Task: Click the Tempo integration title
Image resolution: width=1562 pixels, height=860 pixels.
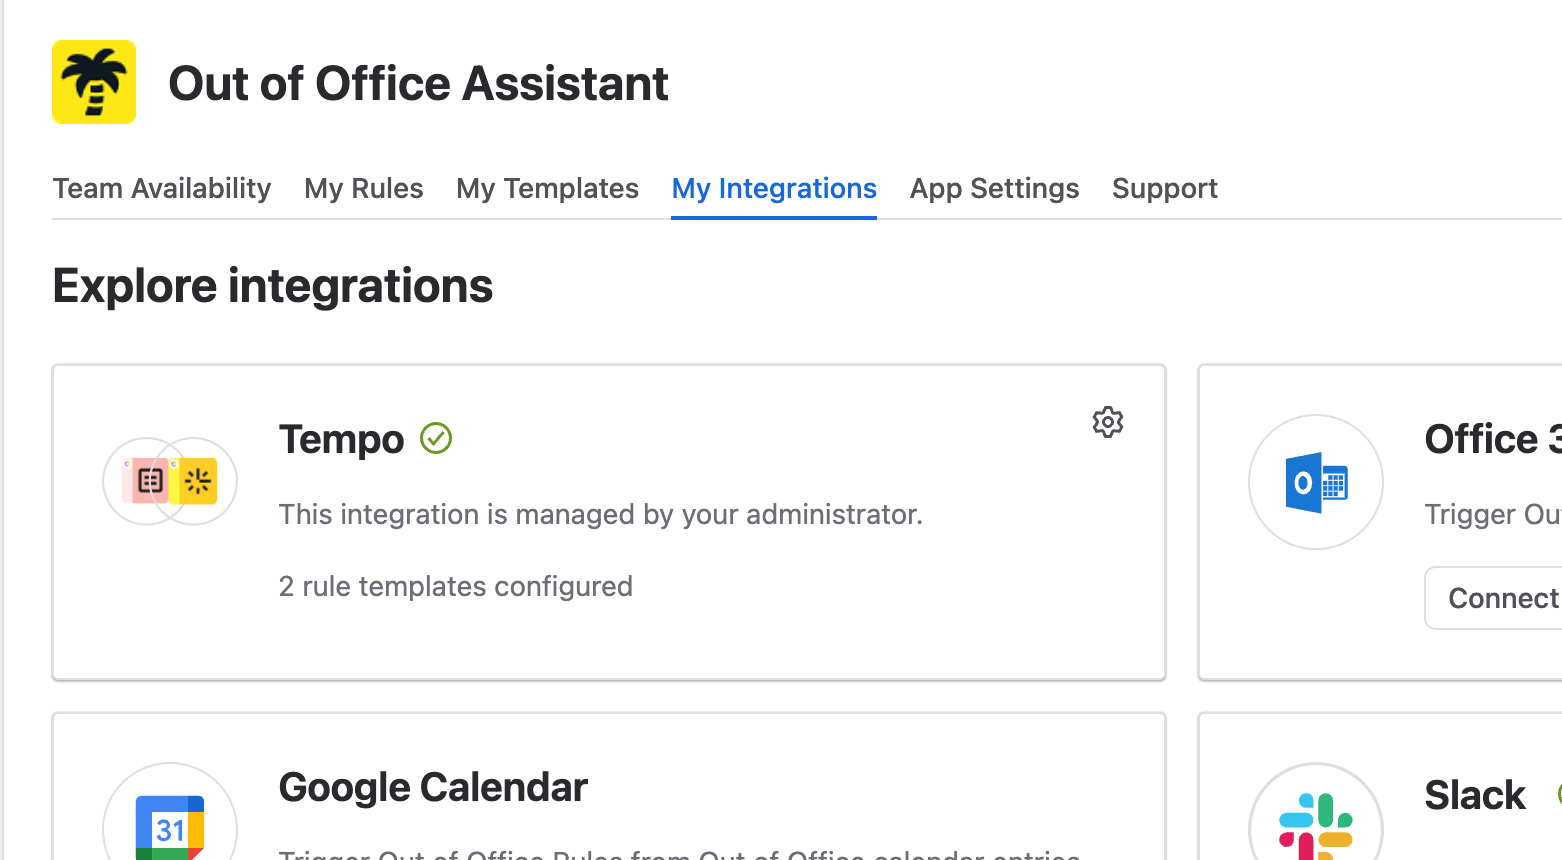Action: (x=341, y=439)
